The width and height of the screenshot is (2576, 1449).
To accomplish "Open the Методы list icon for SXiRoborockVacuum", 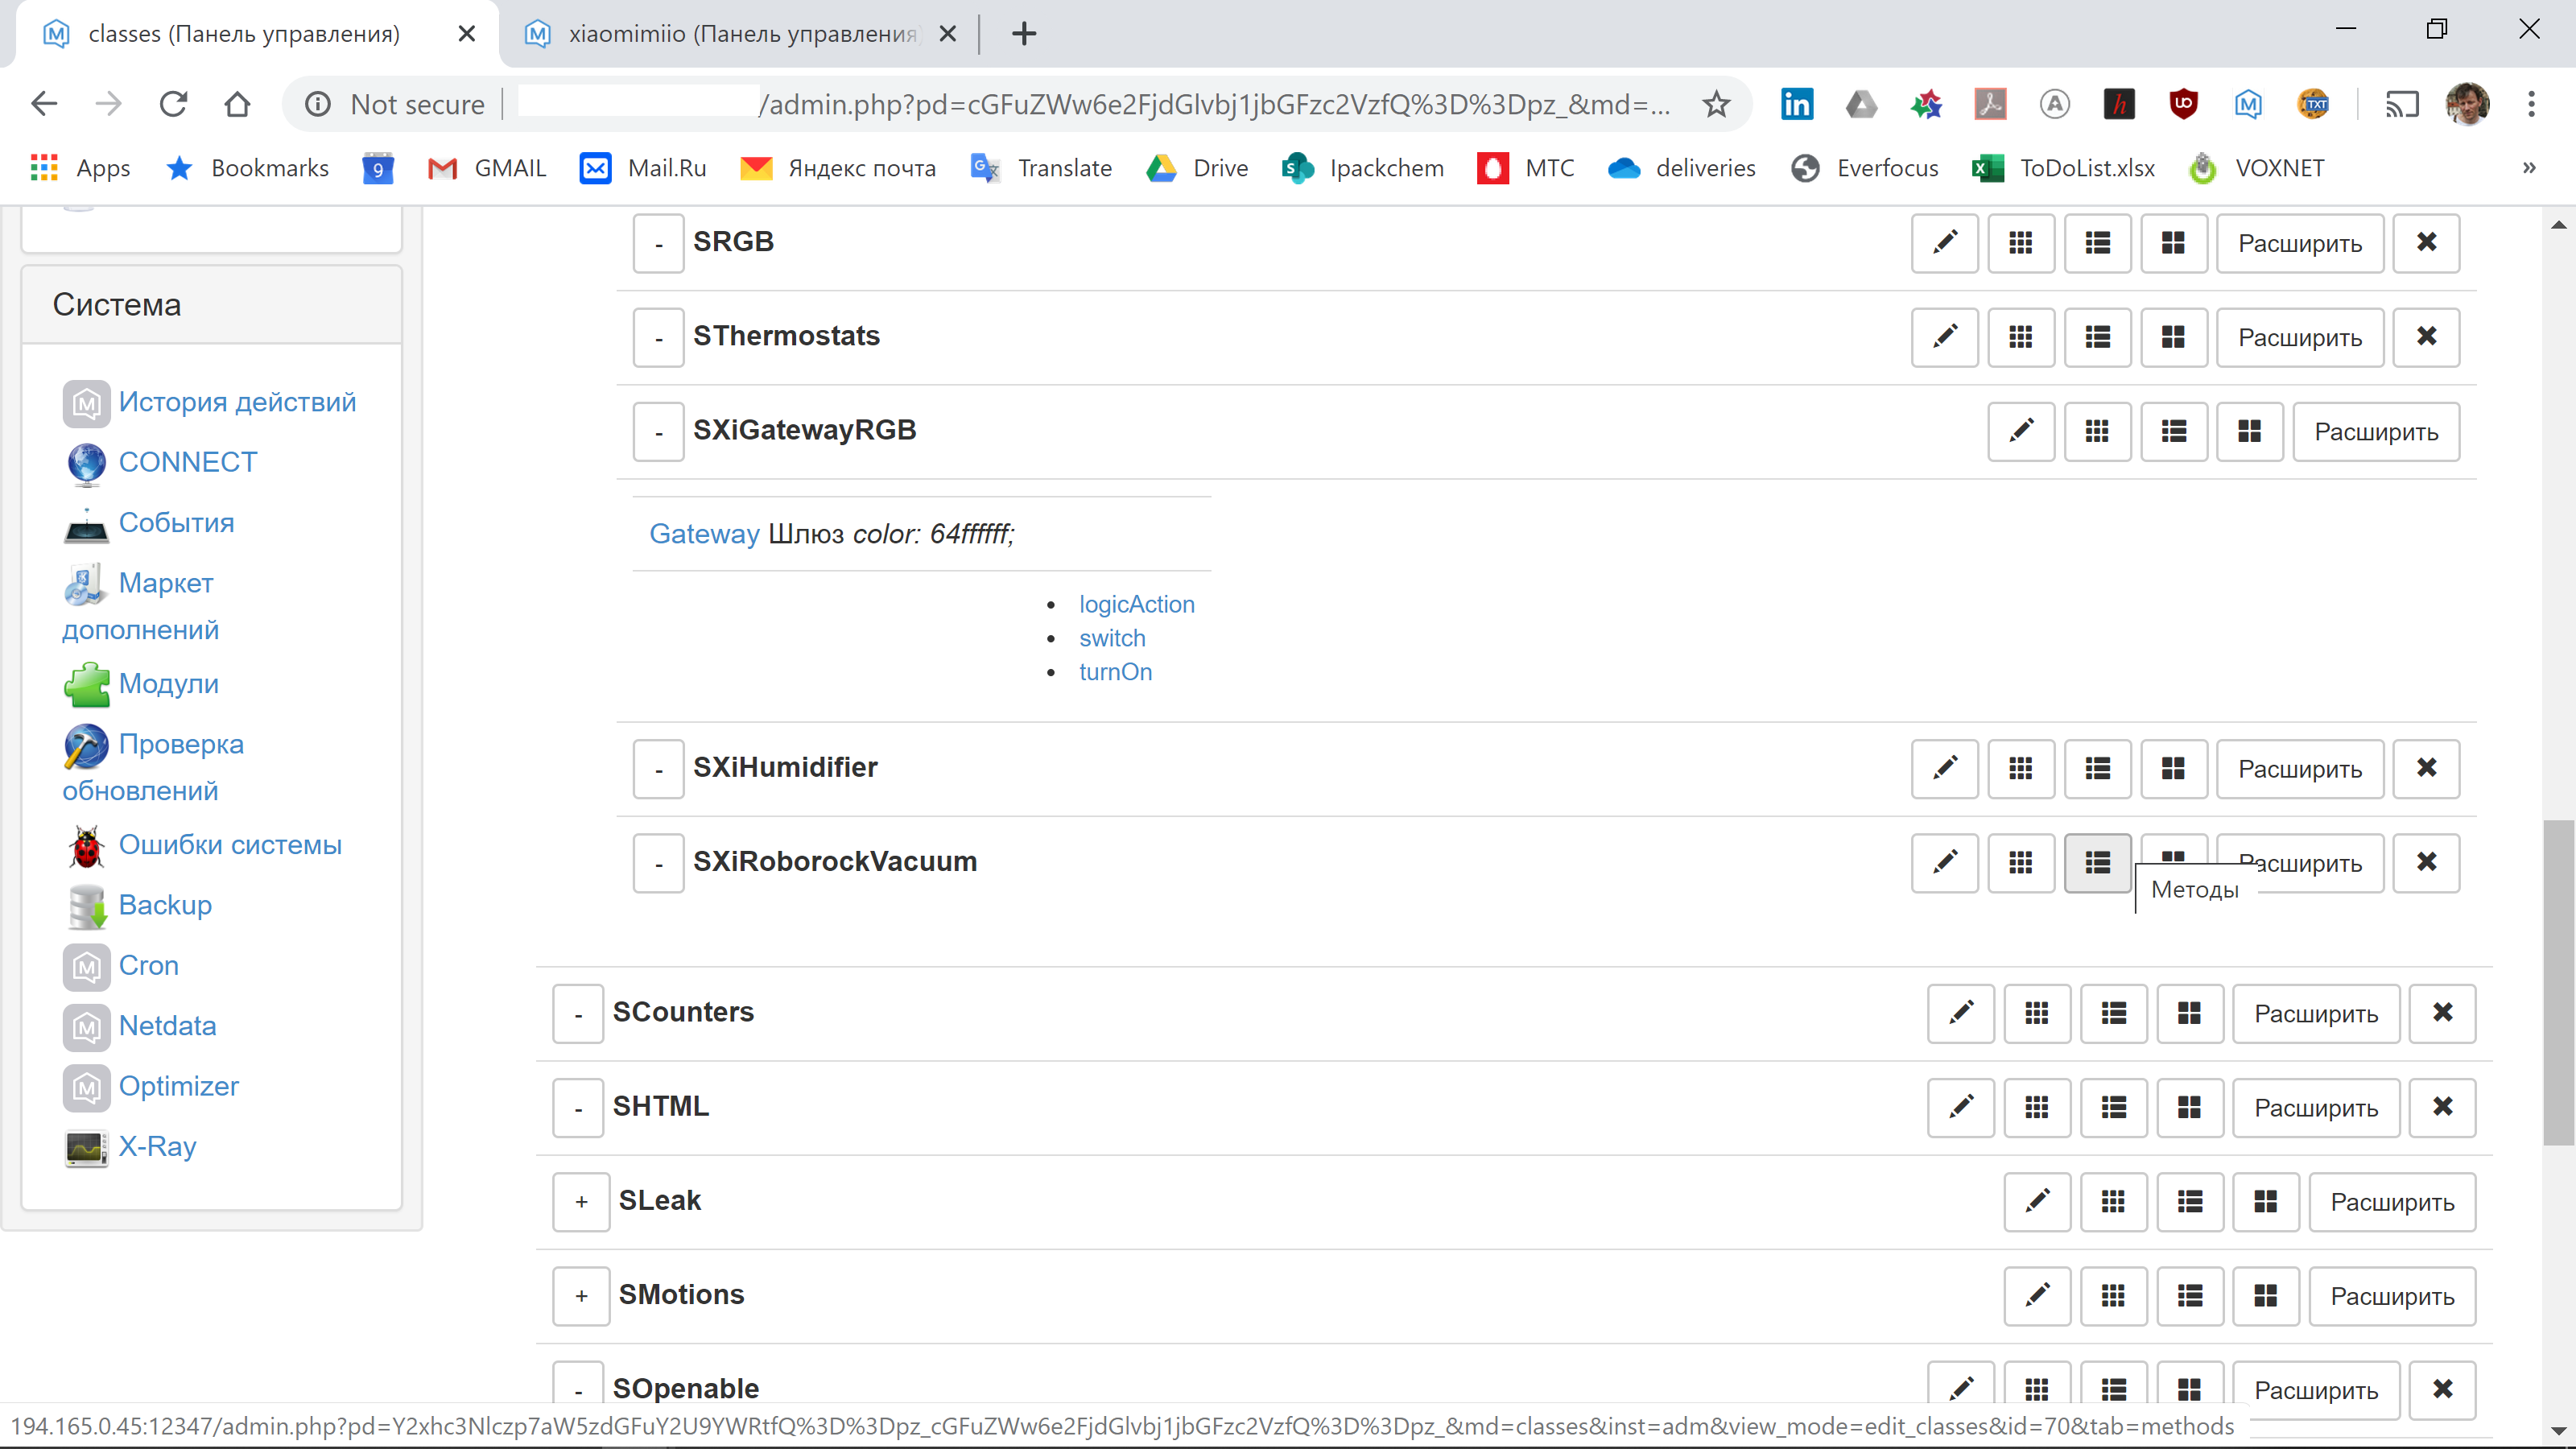I will [2097, 862].
